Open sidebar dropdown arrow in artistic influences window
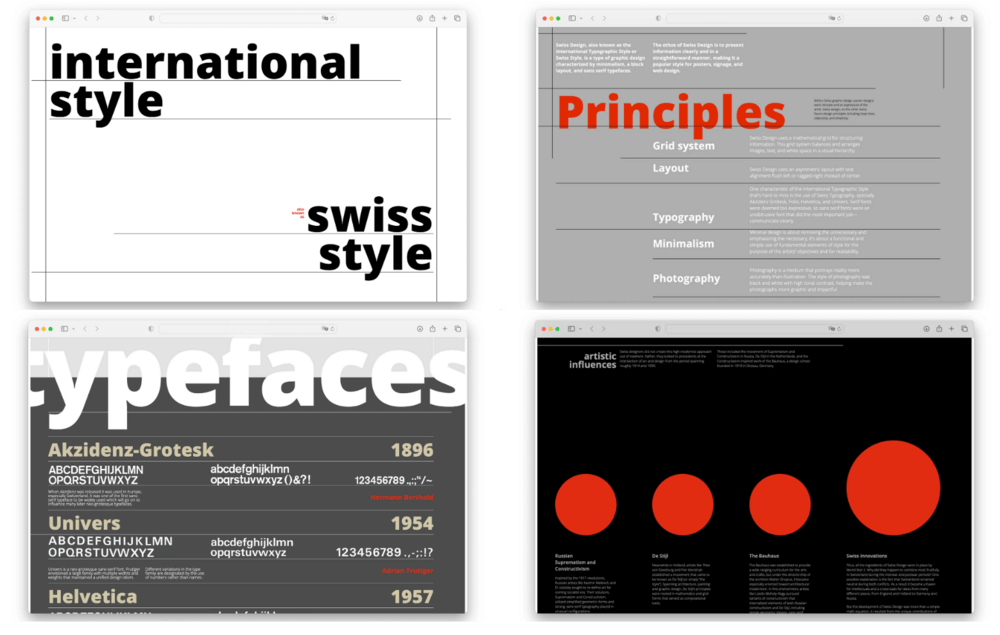This screenshot has height=635, width=1000. (581, 329)
